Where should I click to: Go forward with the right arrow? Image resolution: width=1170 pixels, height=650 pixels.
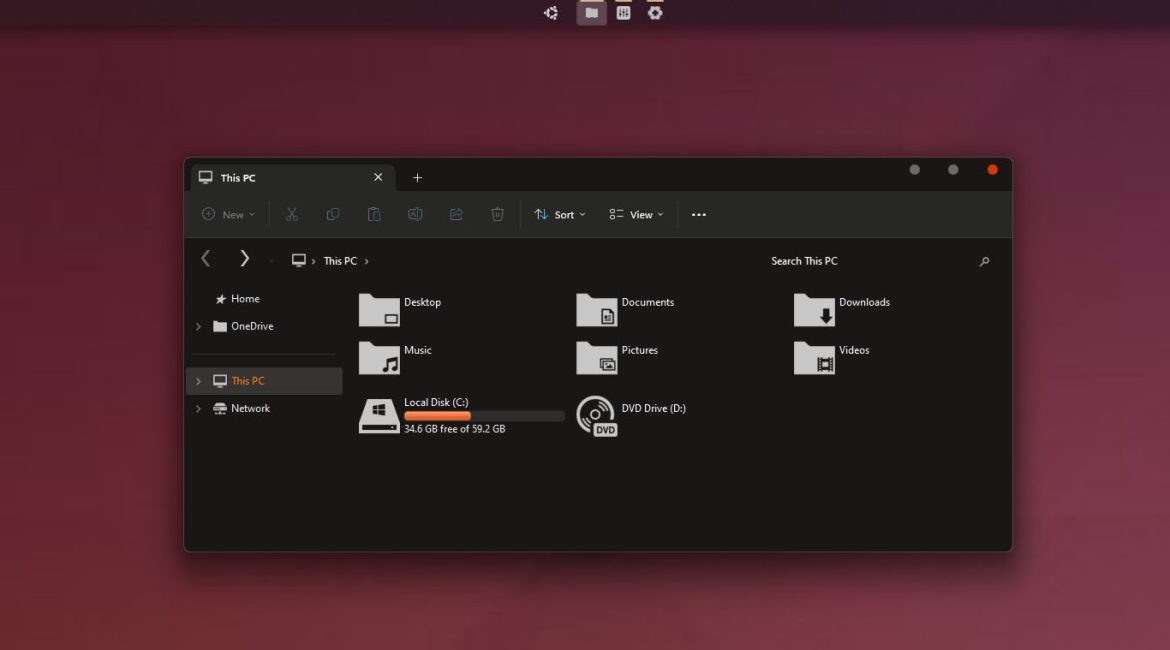tap(244, 259)
